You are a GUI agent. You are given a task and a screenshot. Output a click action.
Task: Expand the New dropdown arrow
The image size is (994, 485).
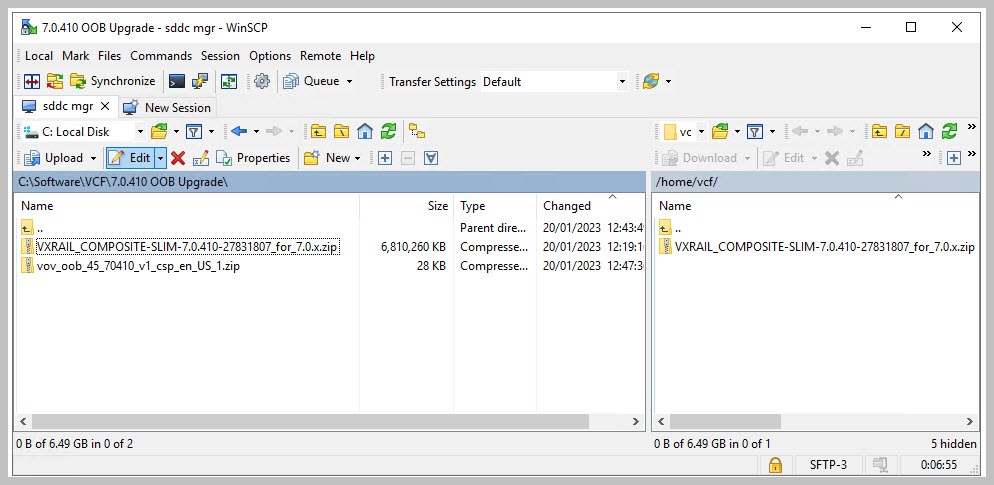click(357, 158)
